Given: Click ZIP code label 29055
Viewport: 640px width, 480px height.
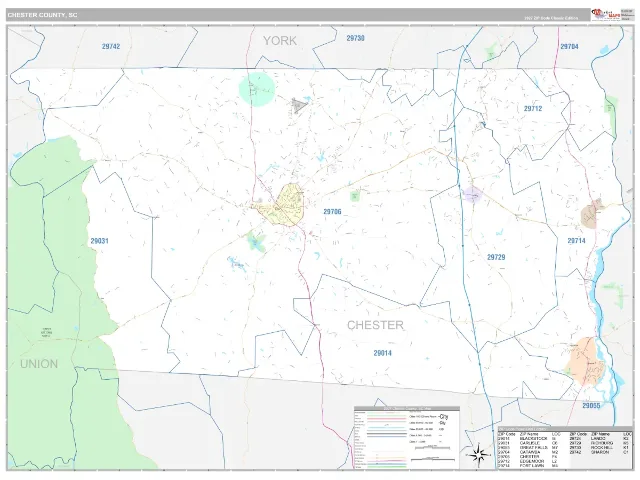Looking at the screenshot, I should pyautogui.click(x=591, y=406).
